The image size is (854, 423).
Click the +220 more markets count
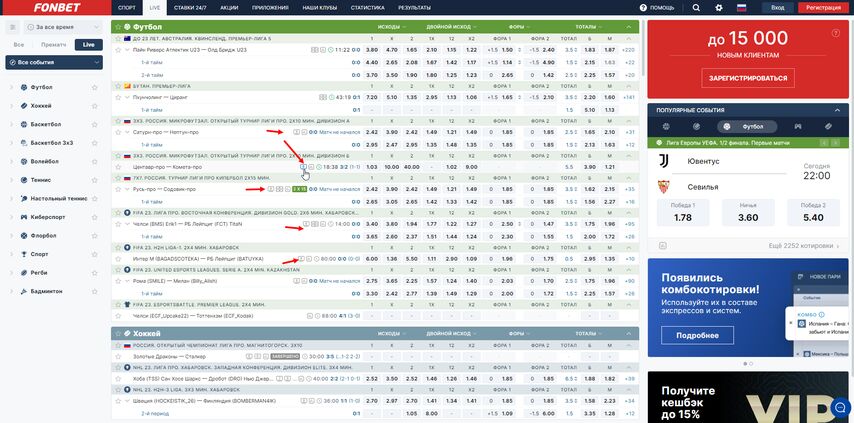tap(629, 50)
